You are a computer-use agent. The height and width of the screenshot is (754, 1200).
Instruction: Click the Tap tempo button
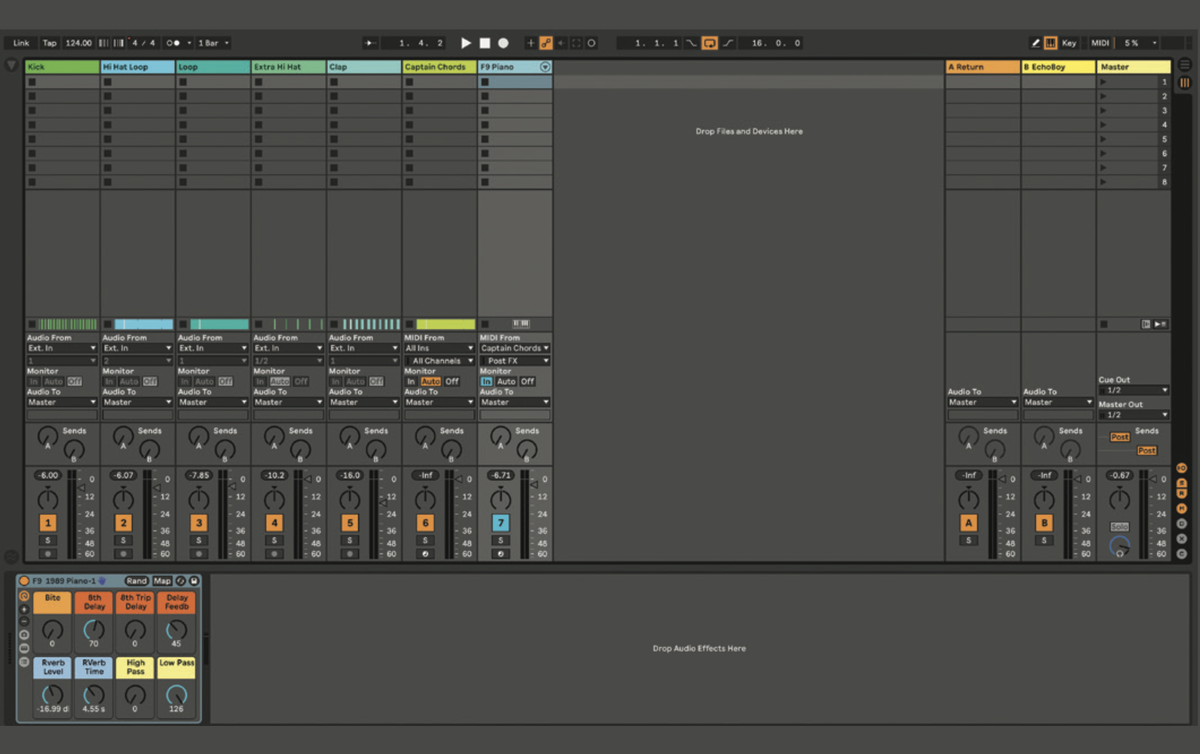pos(48,43)
